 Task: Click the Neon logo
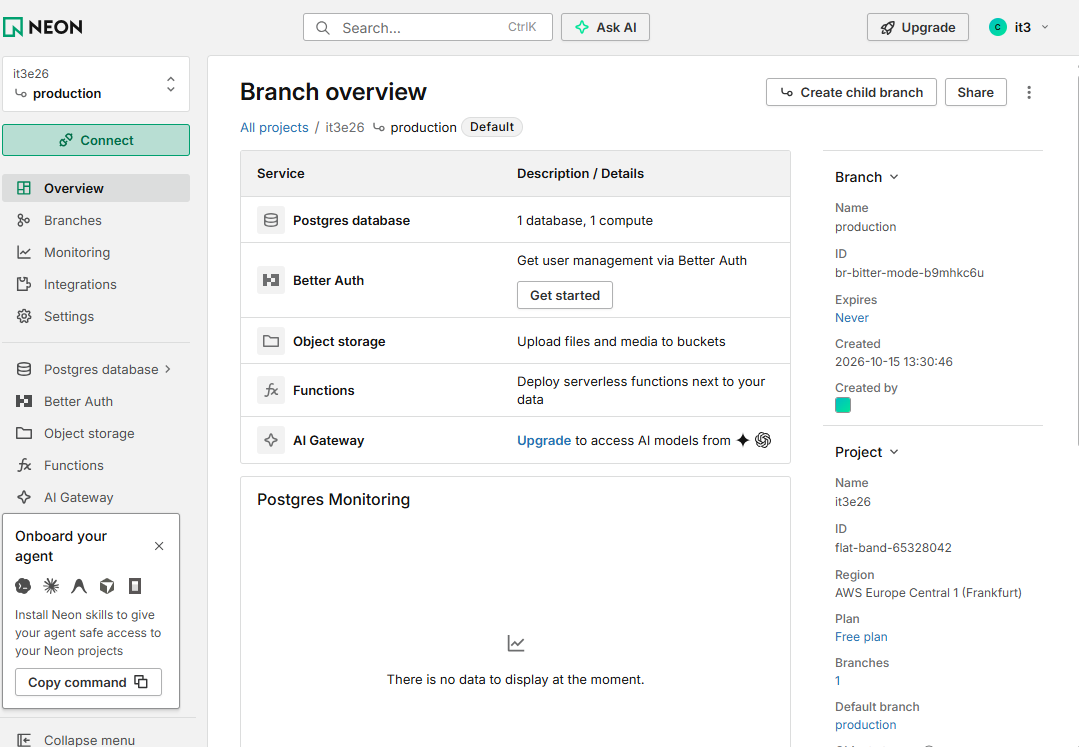tap(43, 27)
